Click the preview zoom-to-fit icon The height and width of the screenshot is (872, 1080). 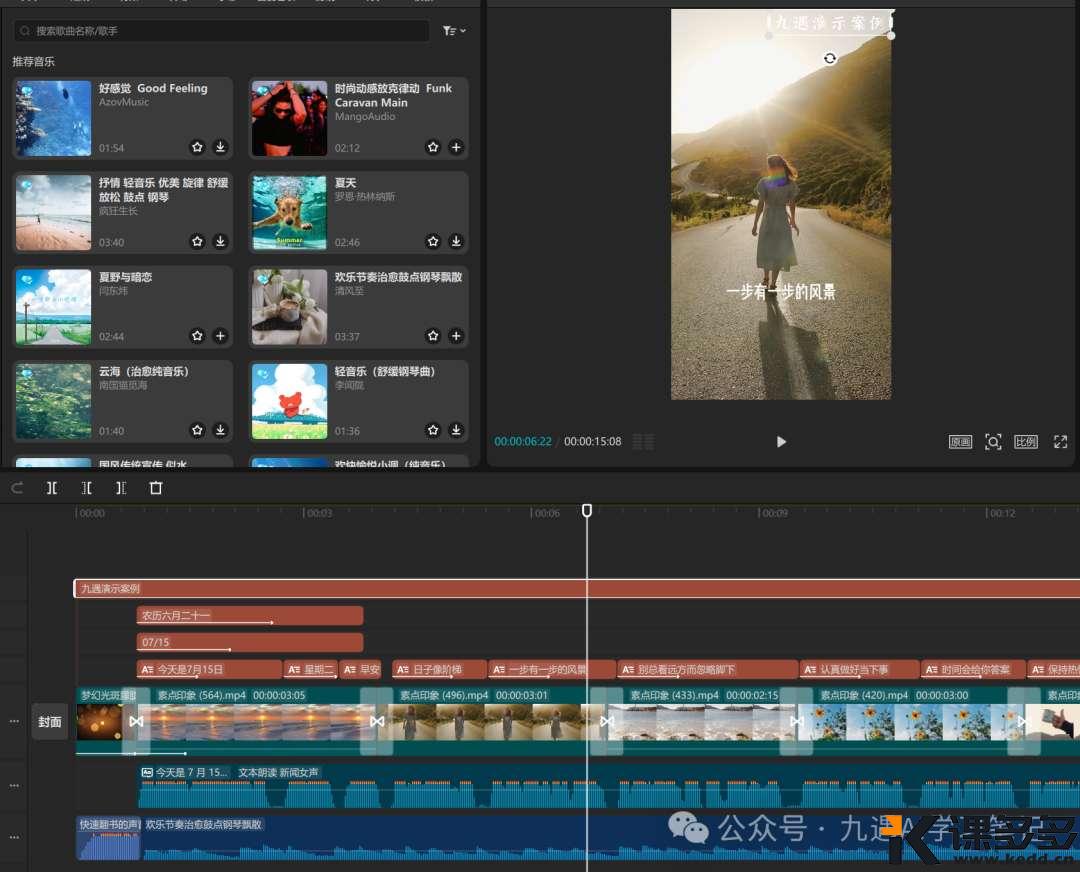coord(993,442)
